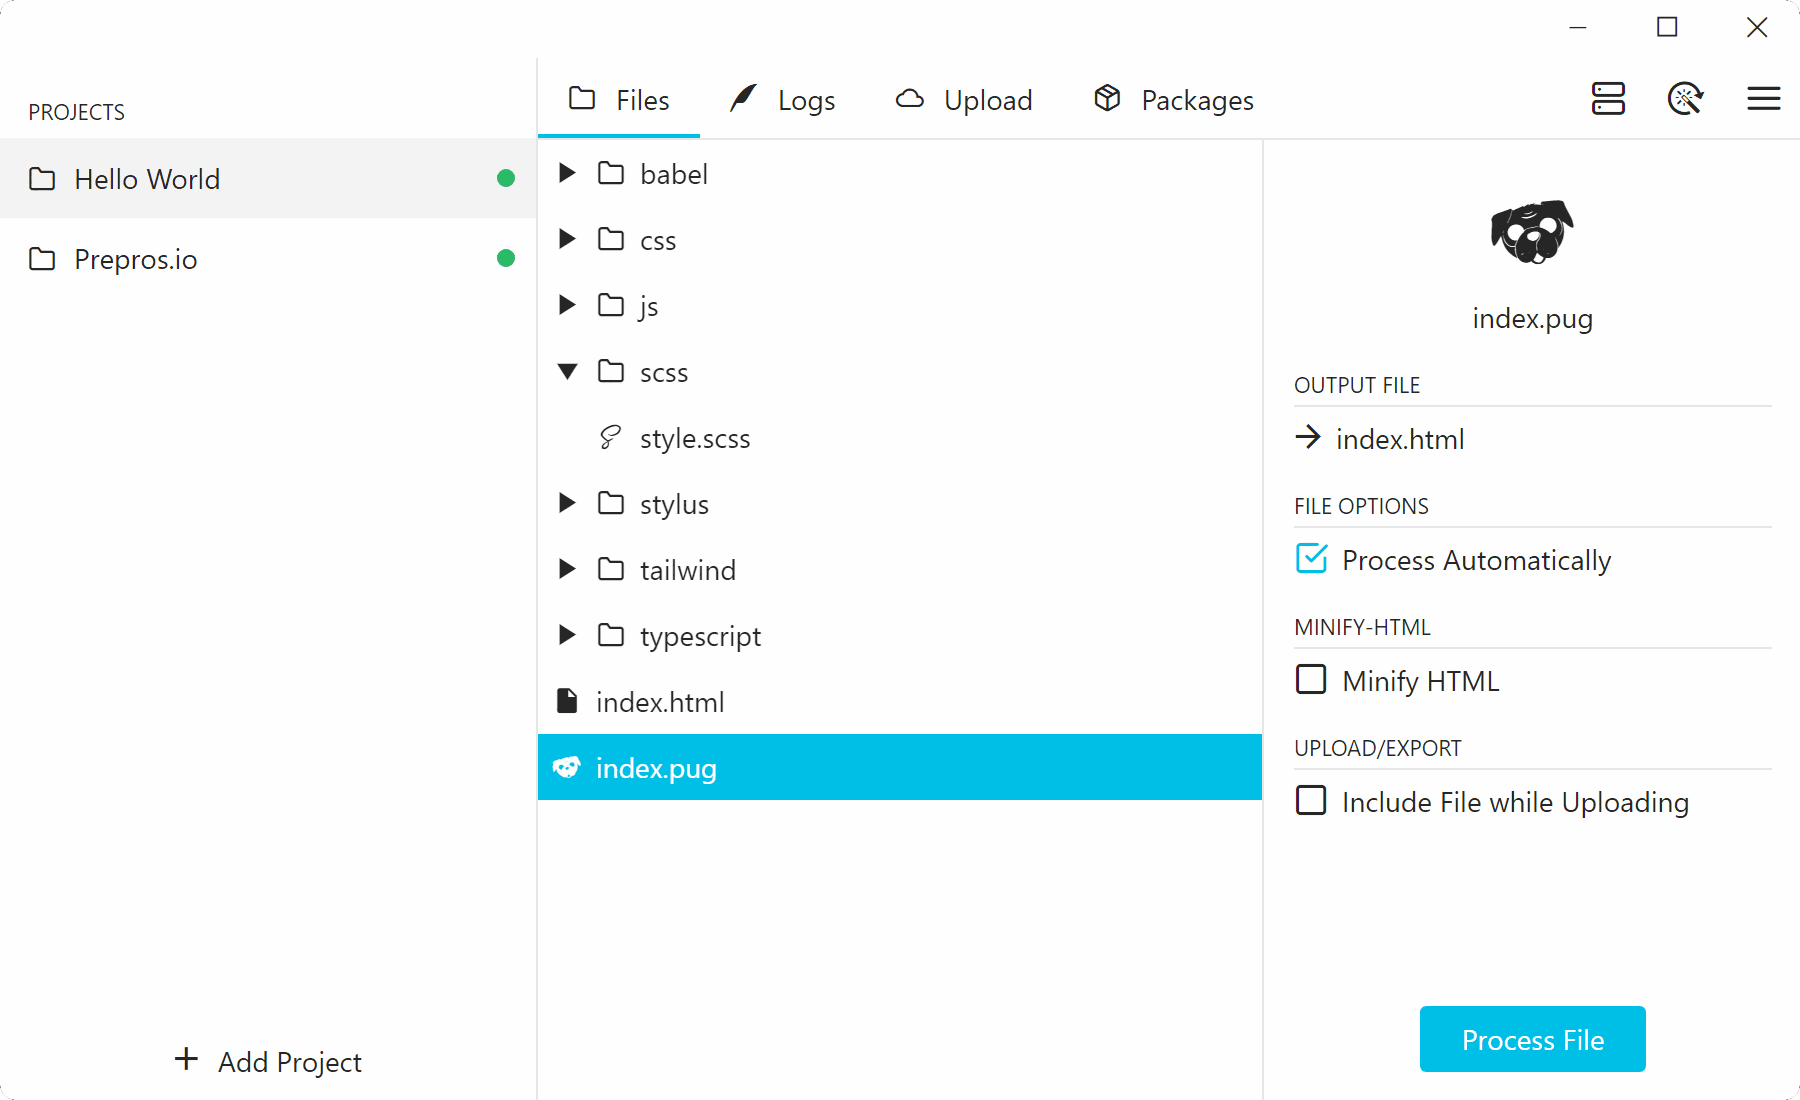Check Include File while Uploading

1311,801
